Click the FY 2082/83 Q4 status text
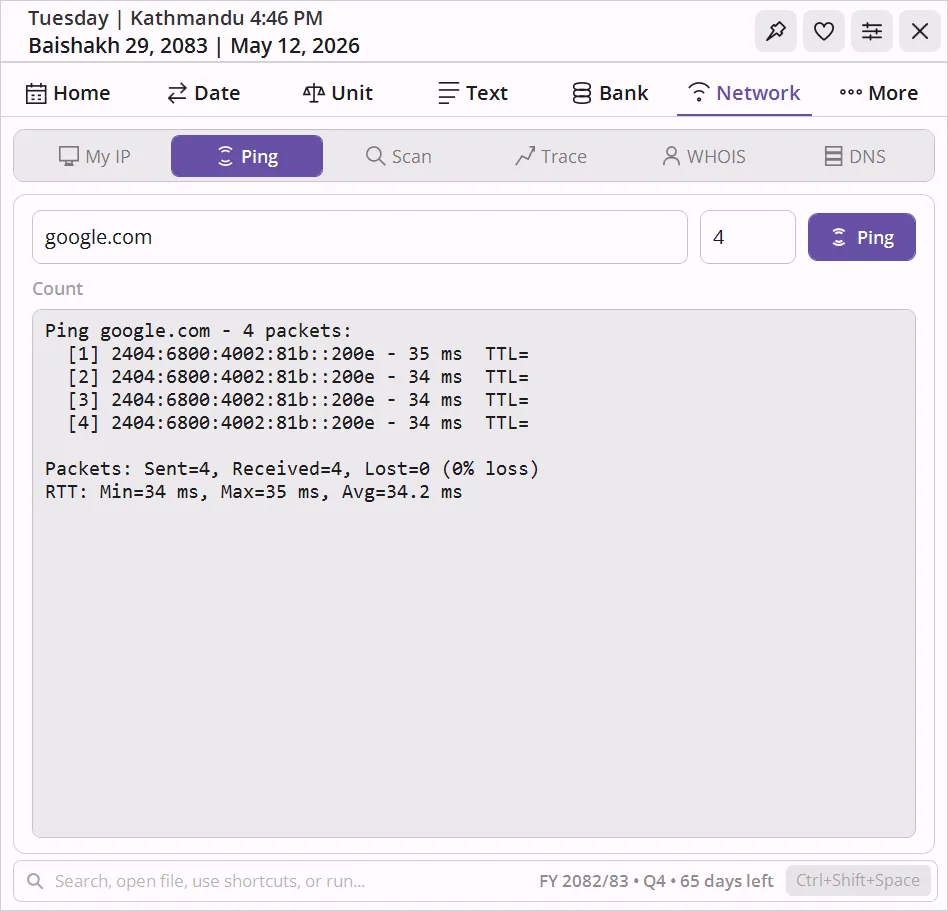Screen dimensions: 948x911 [656, 881]
